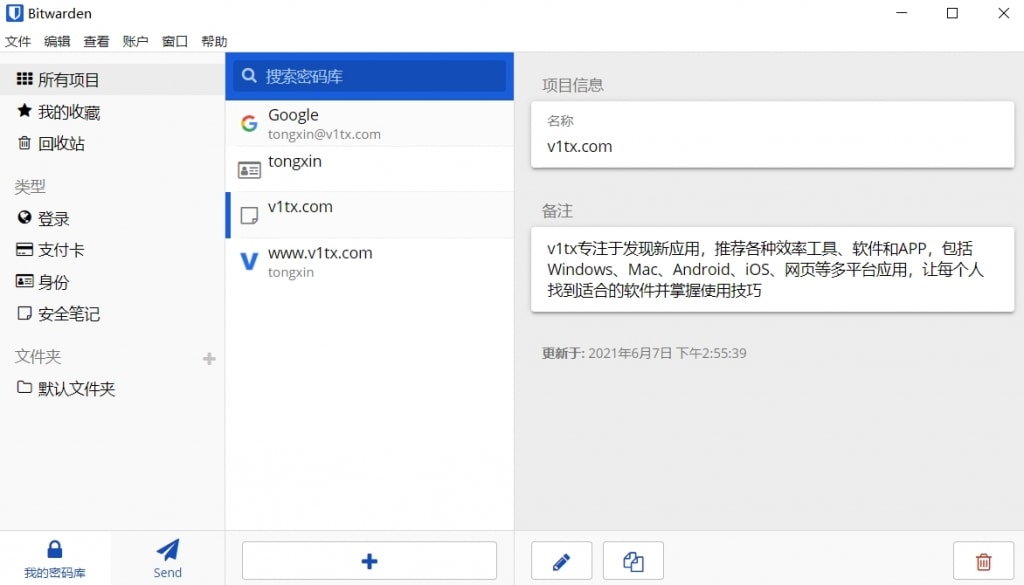
Task: Delete the item with trash button
Action: point(984,561)
